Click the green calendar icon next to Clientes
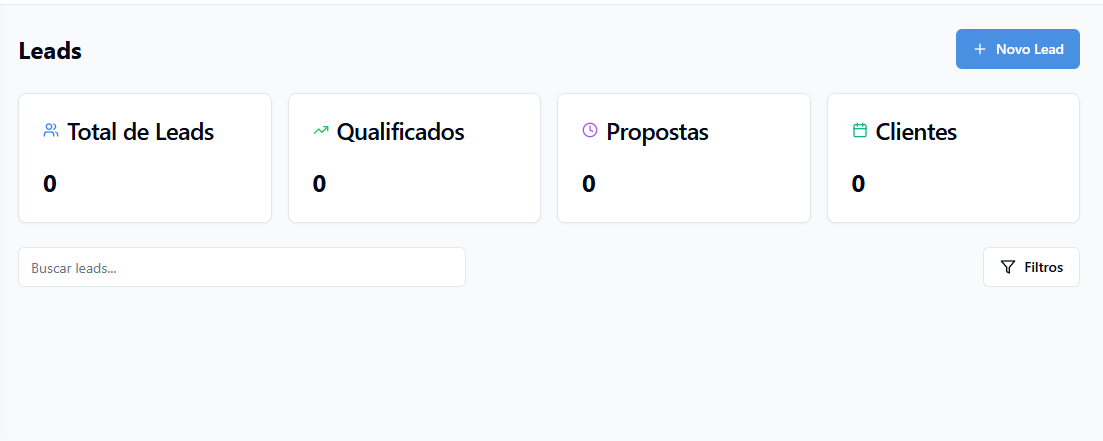This screenshot has width=1103, height=441. (860, 130)
